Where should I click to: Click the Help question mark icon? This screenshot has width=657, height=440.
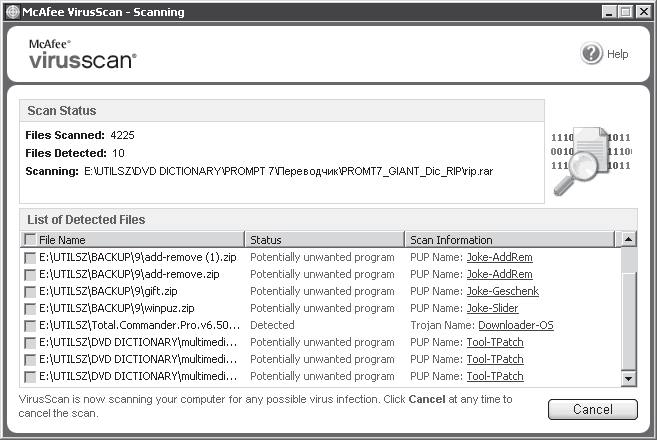pyautogui.click(x=591, y=53)
